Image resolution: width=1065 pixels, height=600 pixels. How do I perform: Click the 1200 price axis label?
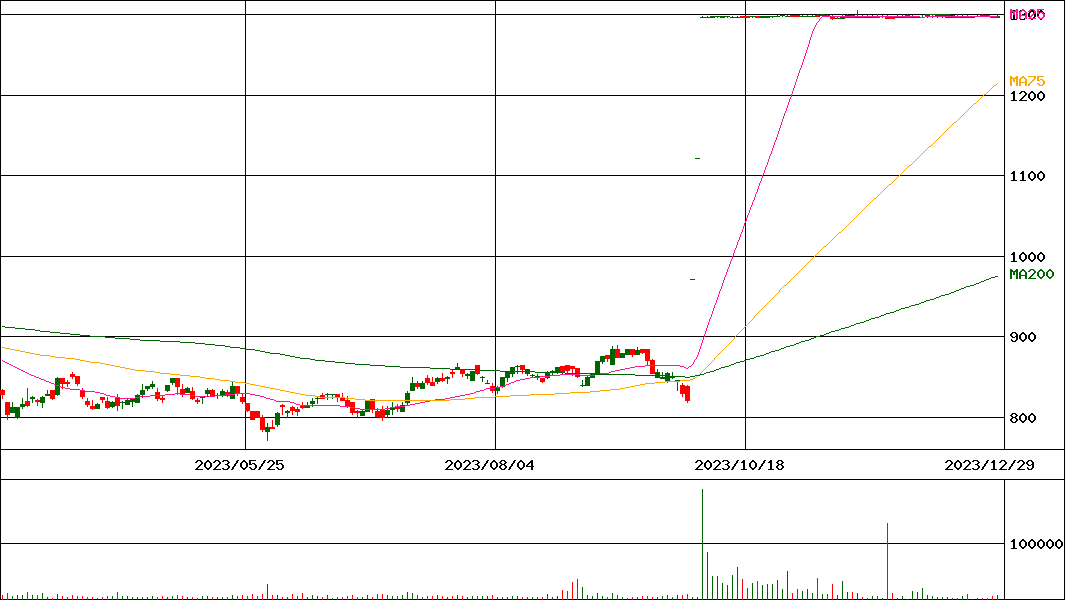click(x=1027, y=96)
